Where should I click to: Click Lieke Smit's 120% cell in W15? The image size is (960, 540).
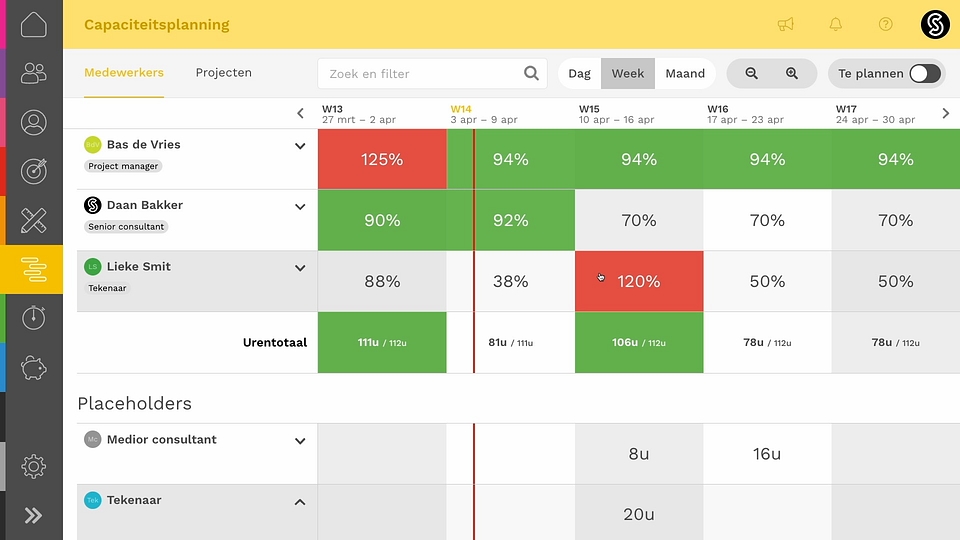click(x=639, y=281)
